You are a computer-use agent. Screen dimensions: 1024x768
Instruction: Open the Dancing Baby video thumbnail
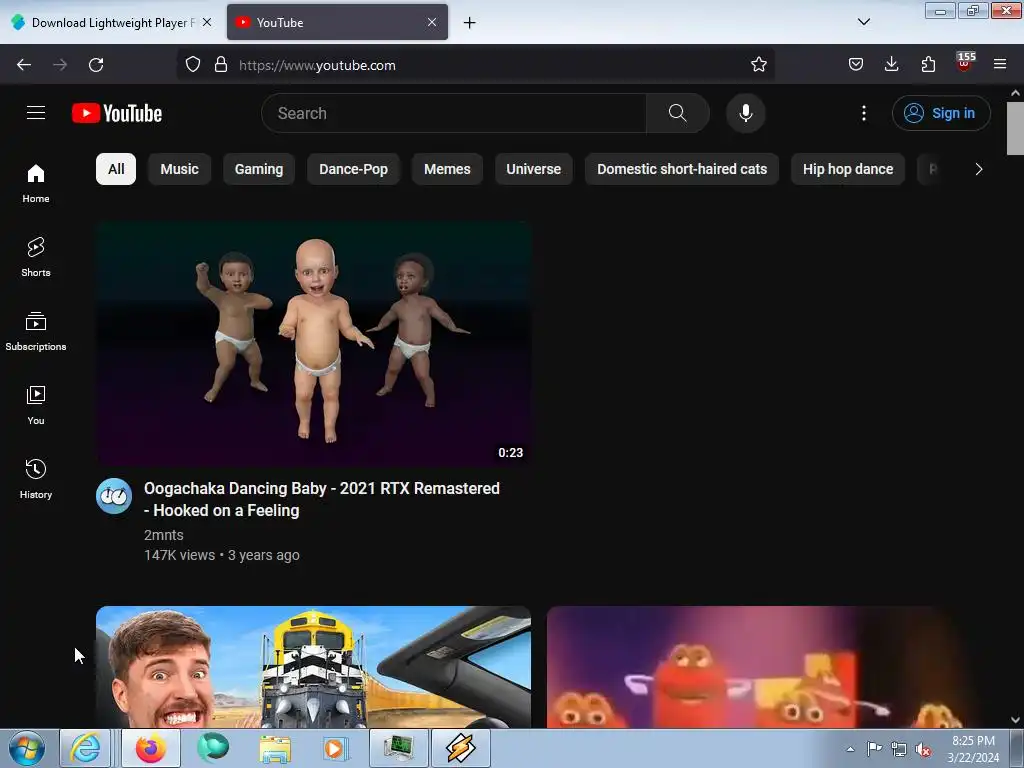(x=313, y=344)
